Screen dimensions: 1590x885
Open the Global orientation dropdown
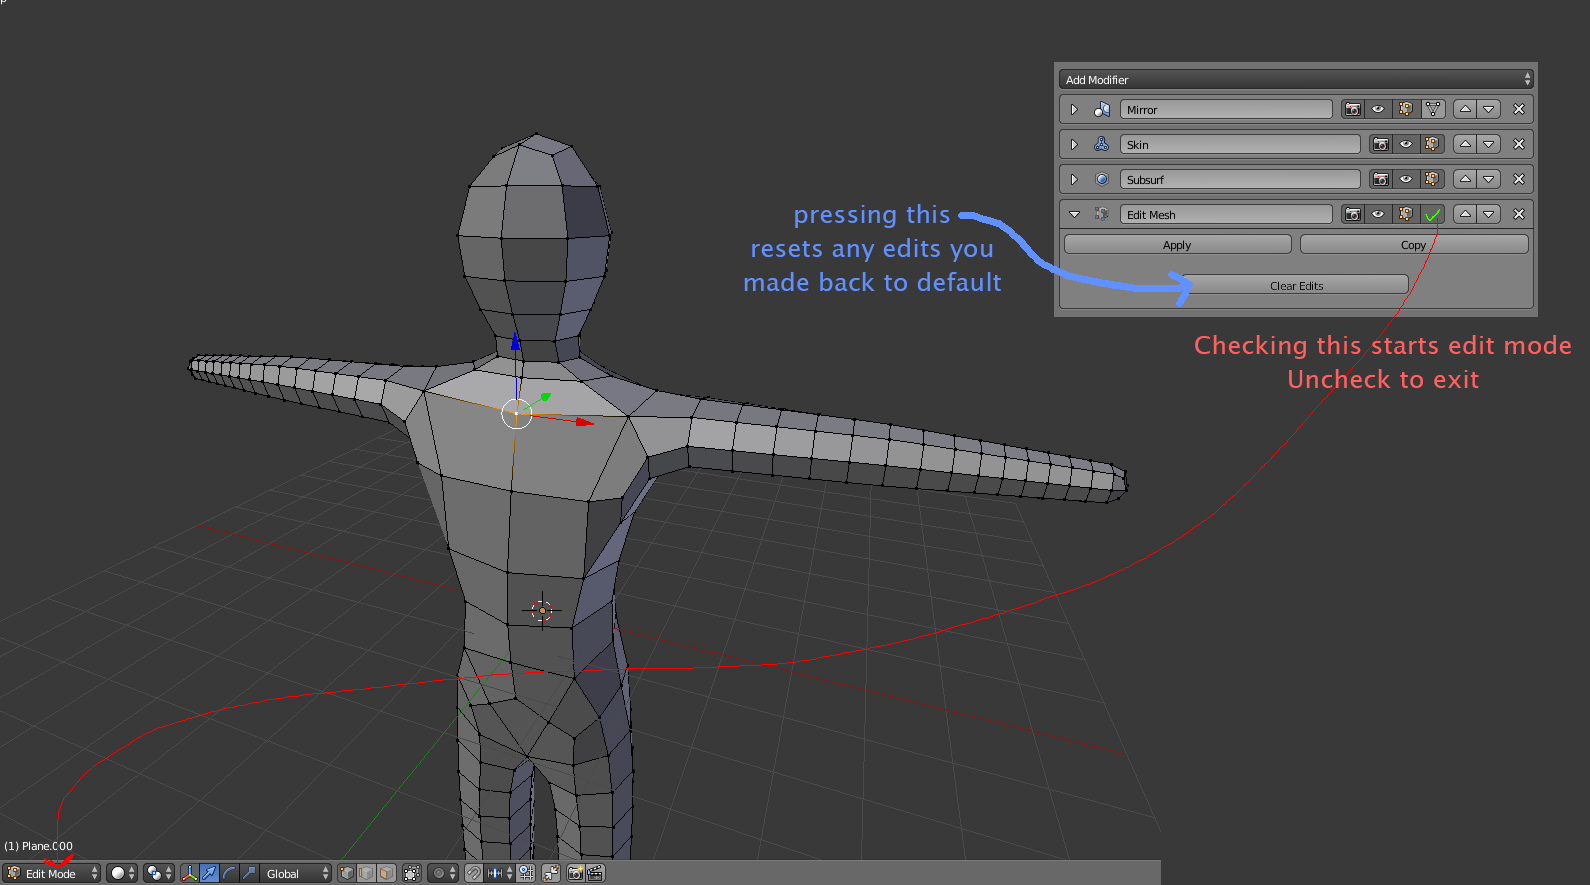295,873
